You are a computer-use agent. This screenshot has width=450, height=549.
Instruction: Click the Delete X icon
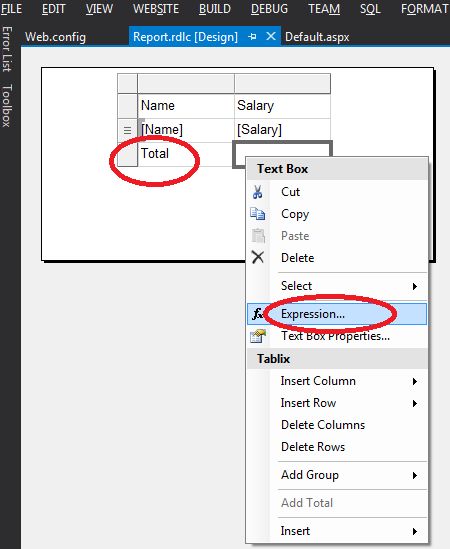point(258,257)
